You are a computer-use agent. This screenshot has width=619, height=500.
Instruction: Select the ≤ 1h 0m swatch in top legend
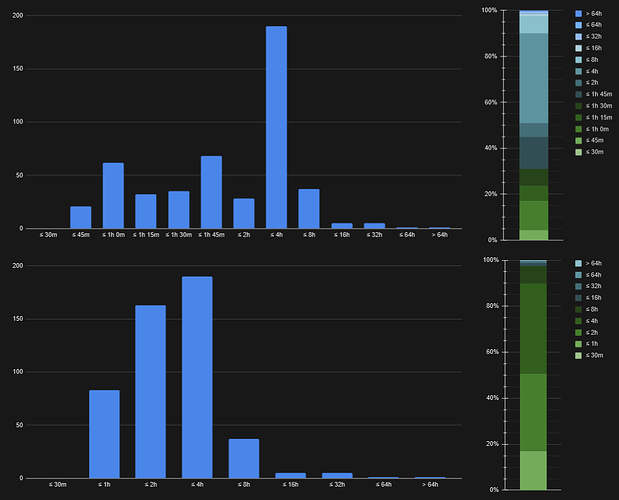pyautogui.click(x=578, y=129)
